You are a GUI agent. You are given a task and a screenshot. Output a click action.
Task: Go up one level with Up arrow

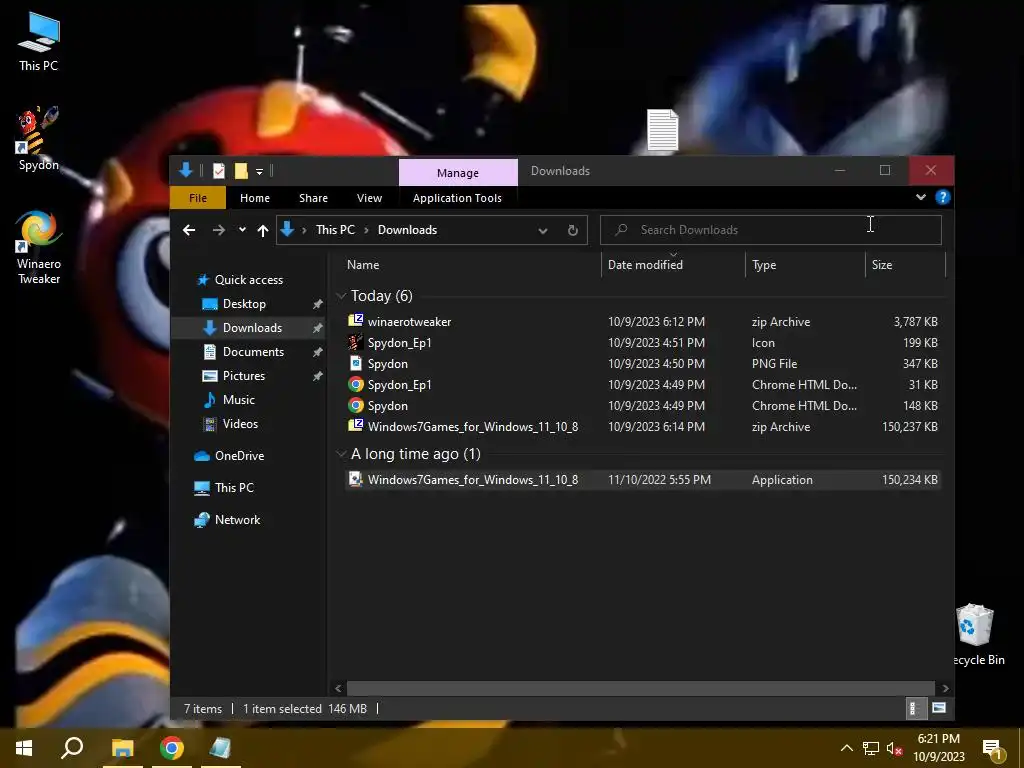[x=263, y=230]
